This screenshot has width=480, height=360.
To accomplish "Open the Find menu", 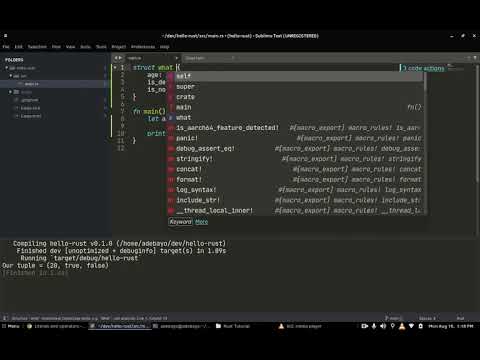I will [x=56, y=47].
